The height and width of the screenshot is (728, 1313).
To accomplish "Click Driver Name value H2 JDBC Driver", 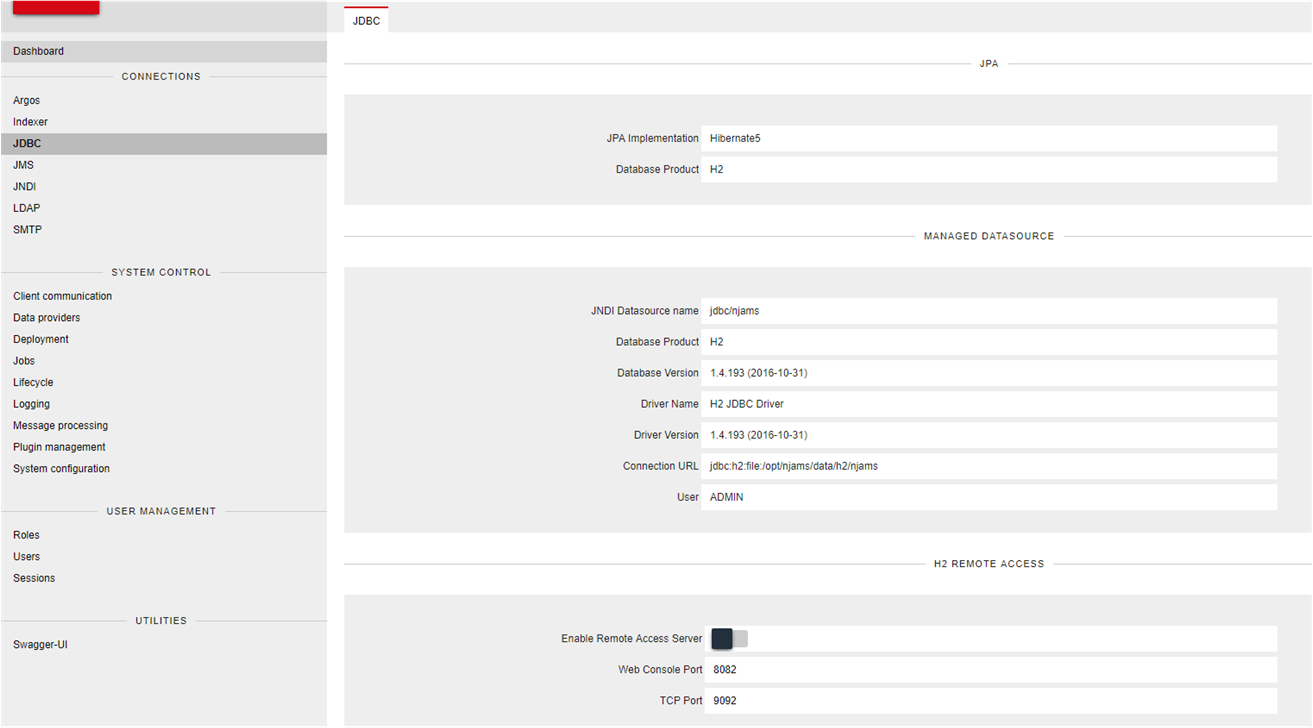I will click(989, 404).
